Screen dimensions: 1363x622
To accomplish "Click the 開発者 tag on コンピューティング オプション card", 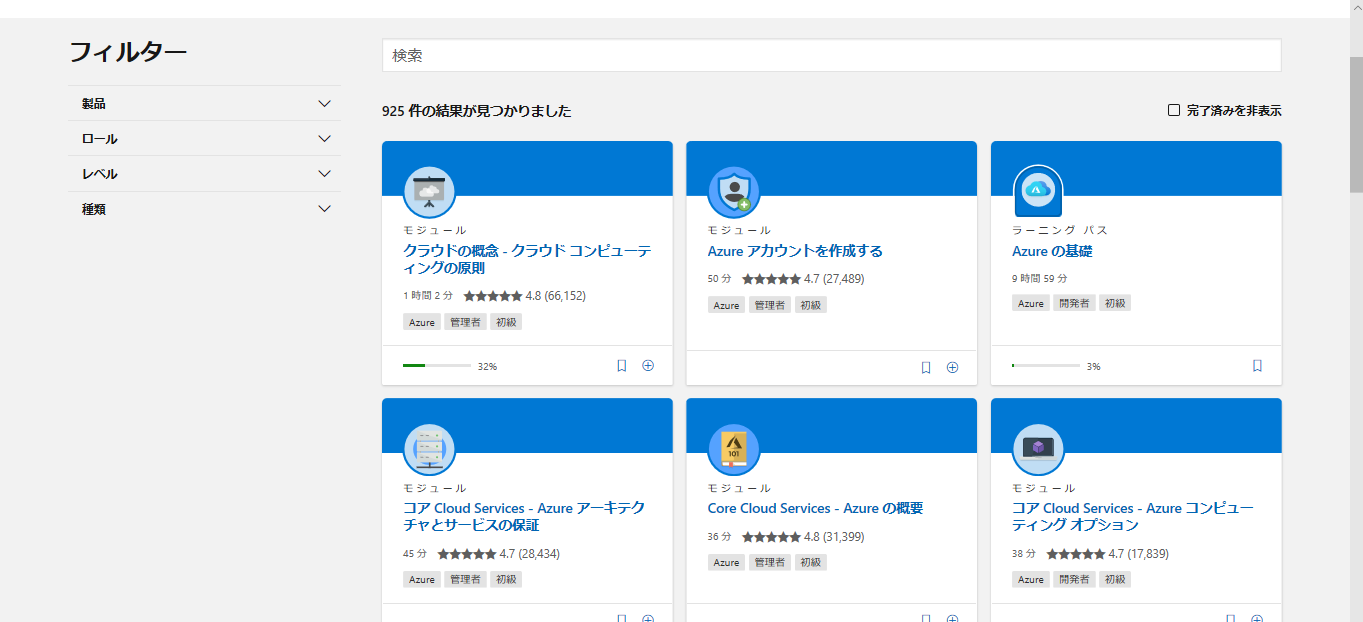I will (1074, 579).
